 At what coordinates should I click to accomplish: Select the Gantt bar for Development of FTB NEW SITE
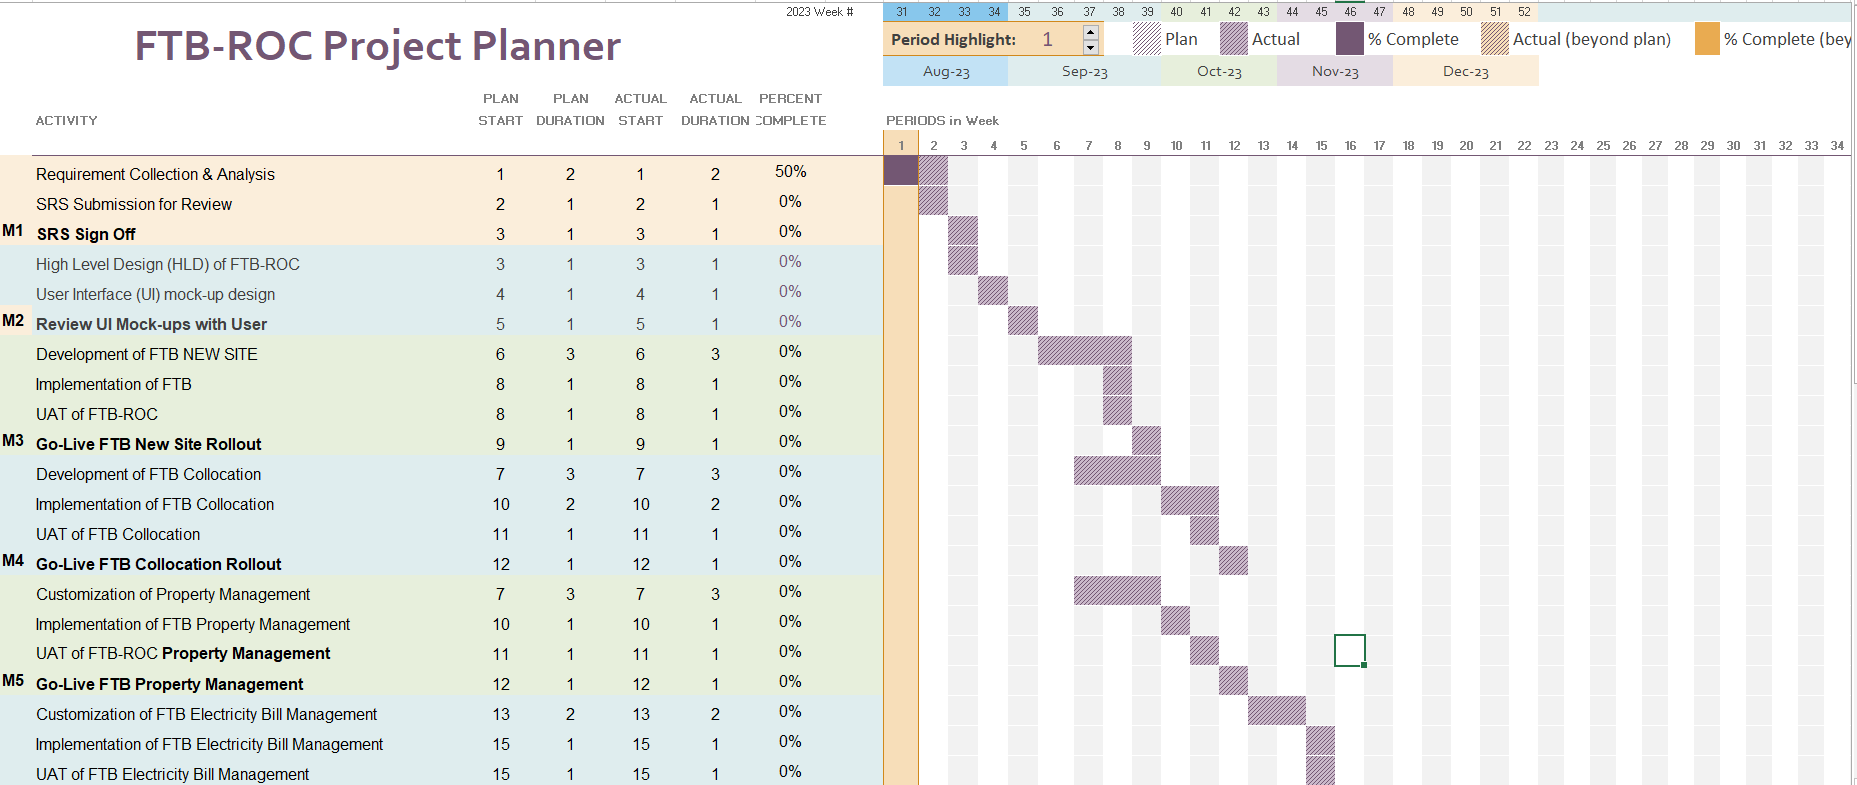(1085, 351)
